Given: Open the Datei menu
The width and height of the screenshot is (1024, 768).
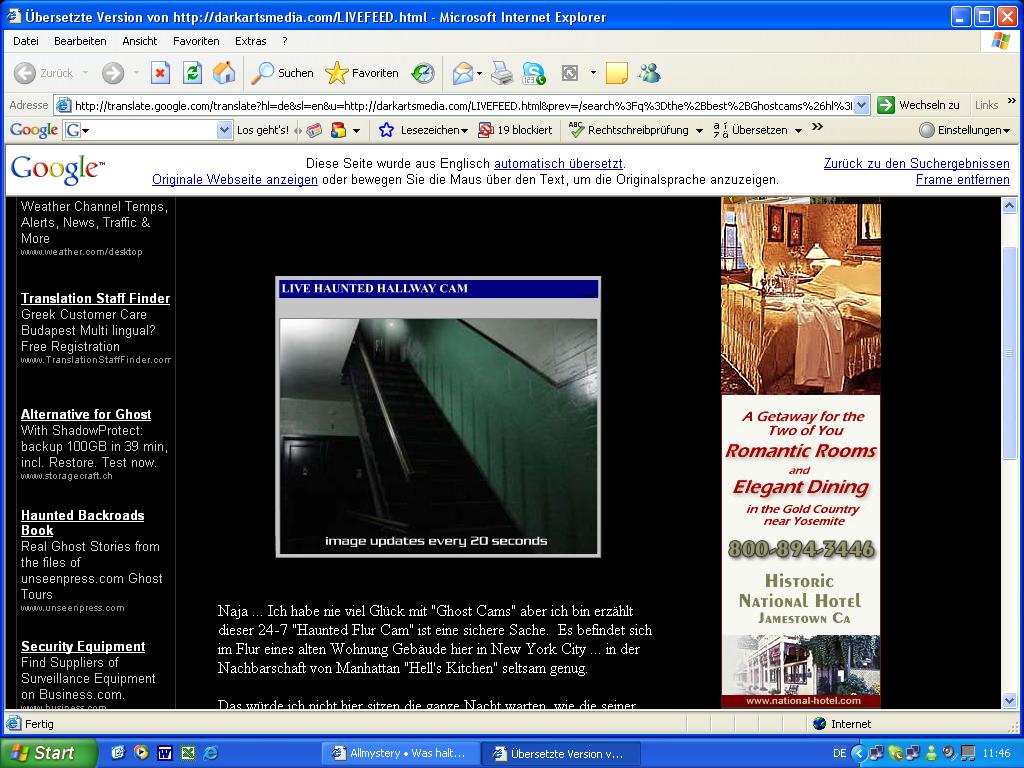Looking at the screenshot, I should click(x=25, y=41).
